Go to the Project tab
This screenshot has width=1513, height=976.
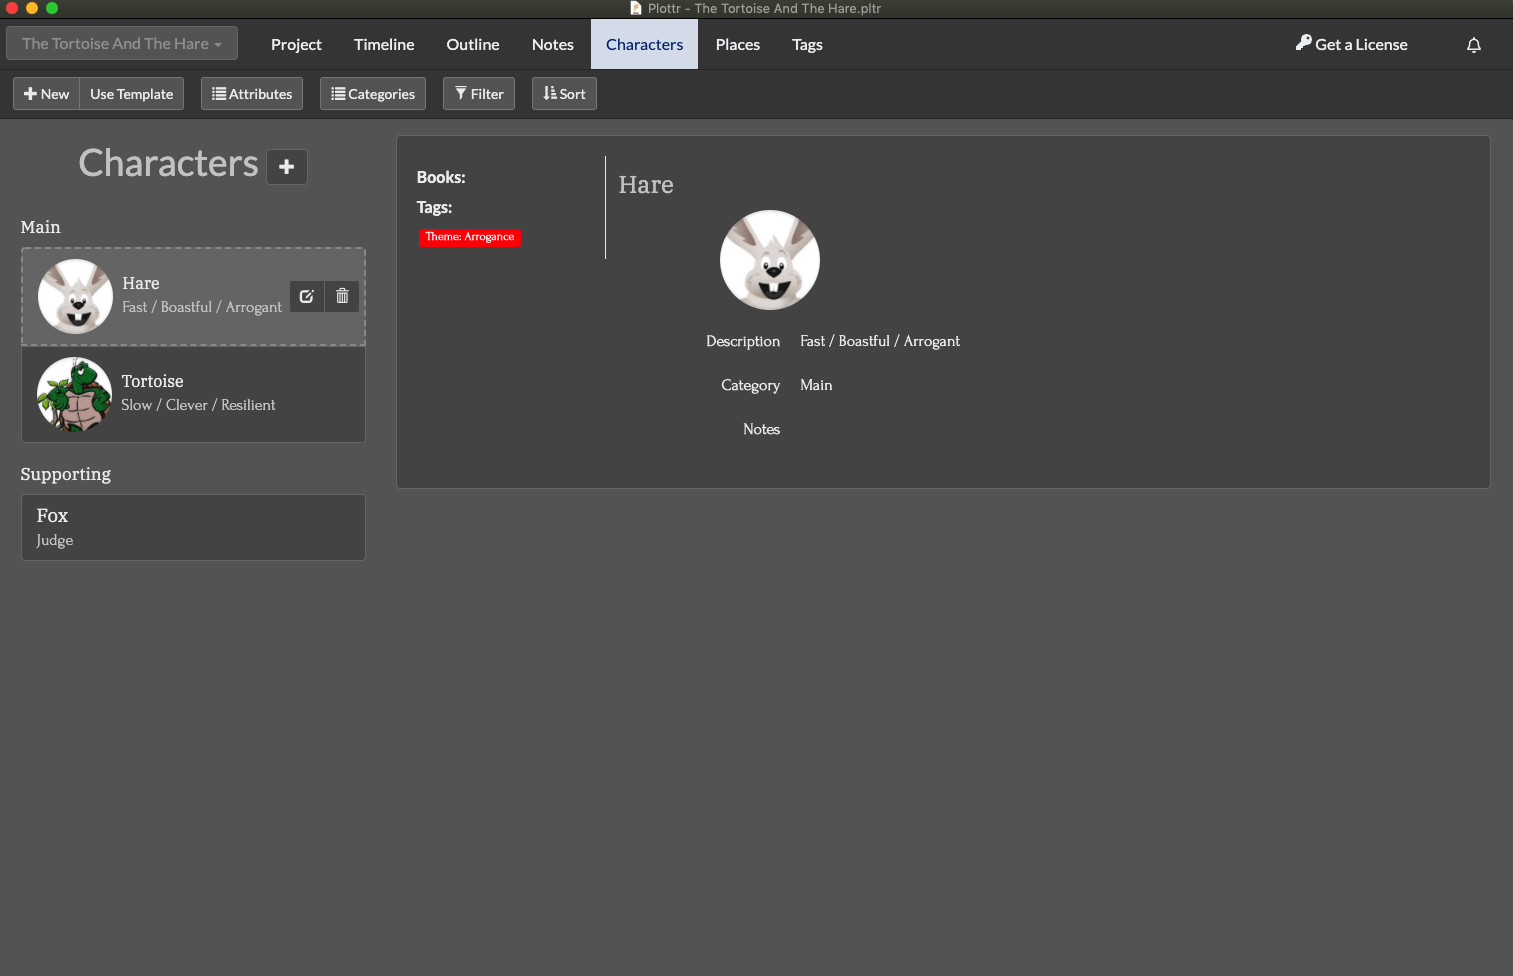pos(296,45)
